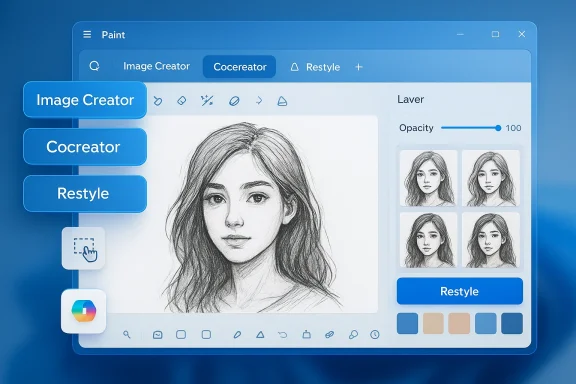Screen dimensions: 576x384
Task: Click the large Image Creator floating button
Action: 85,100
